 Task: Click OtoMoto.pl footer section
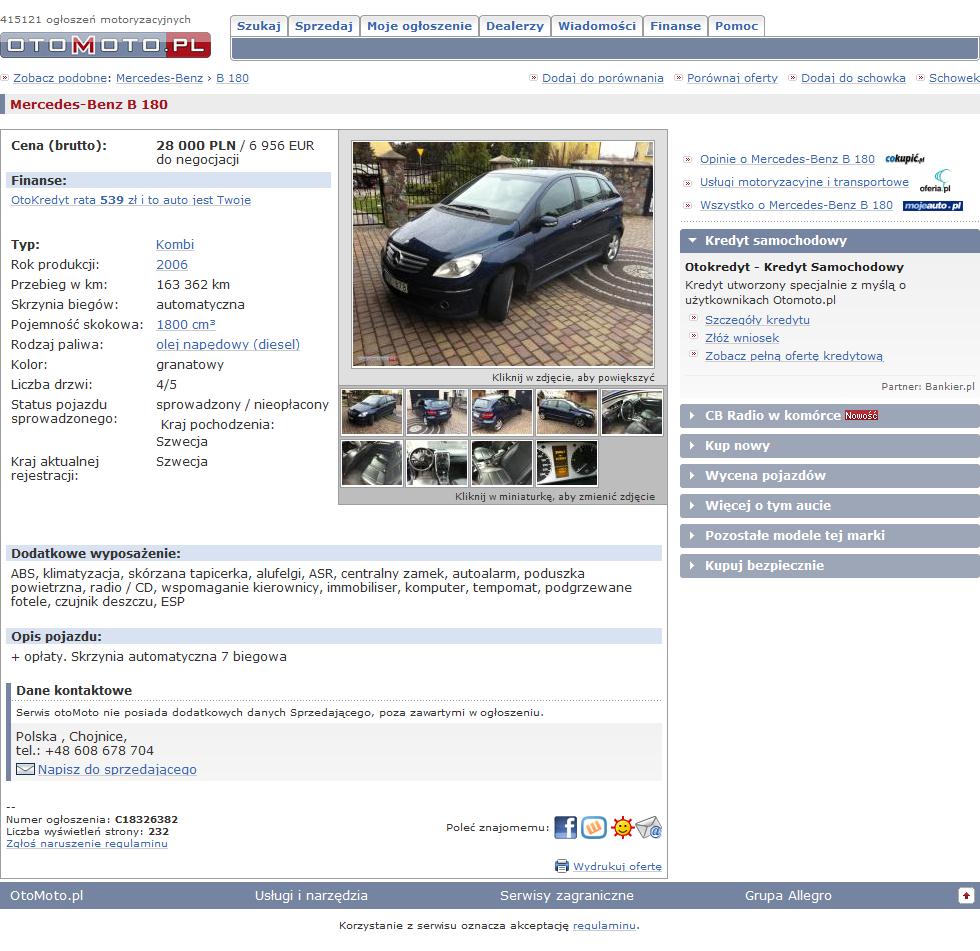(46, 895)
